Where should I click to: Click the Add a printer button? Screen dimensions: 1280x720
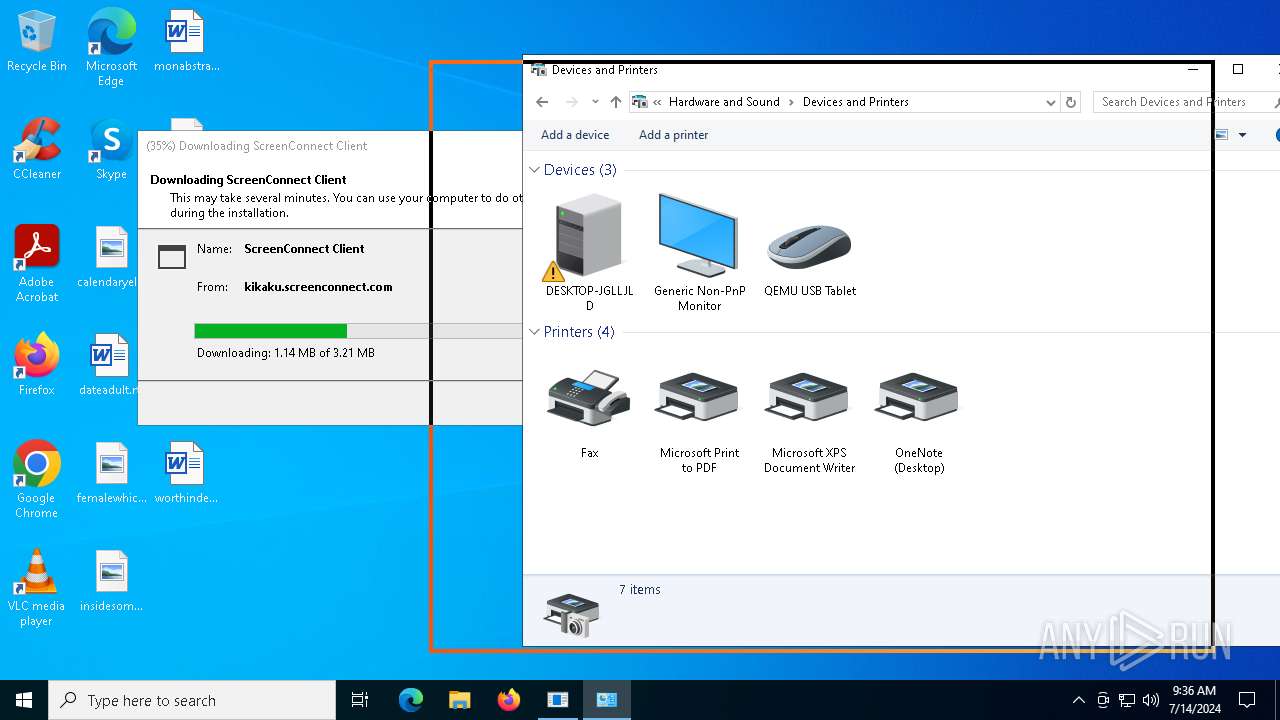(673, 135)
